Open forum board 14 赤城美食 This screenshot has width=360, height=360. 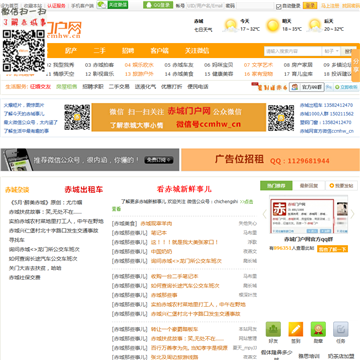(179, 74)
